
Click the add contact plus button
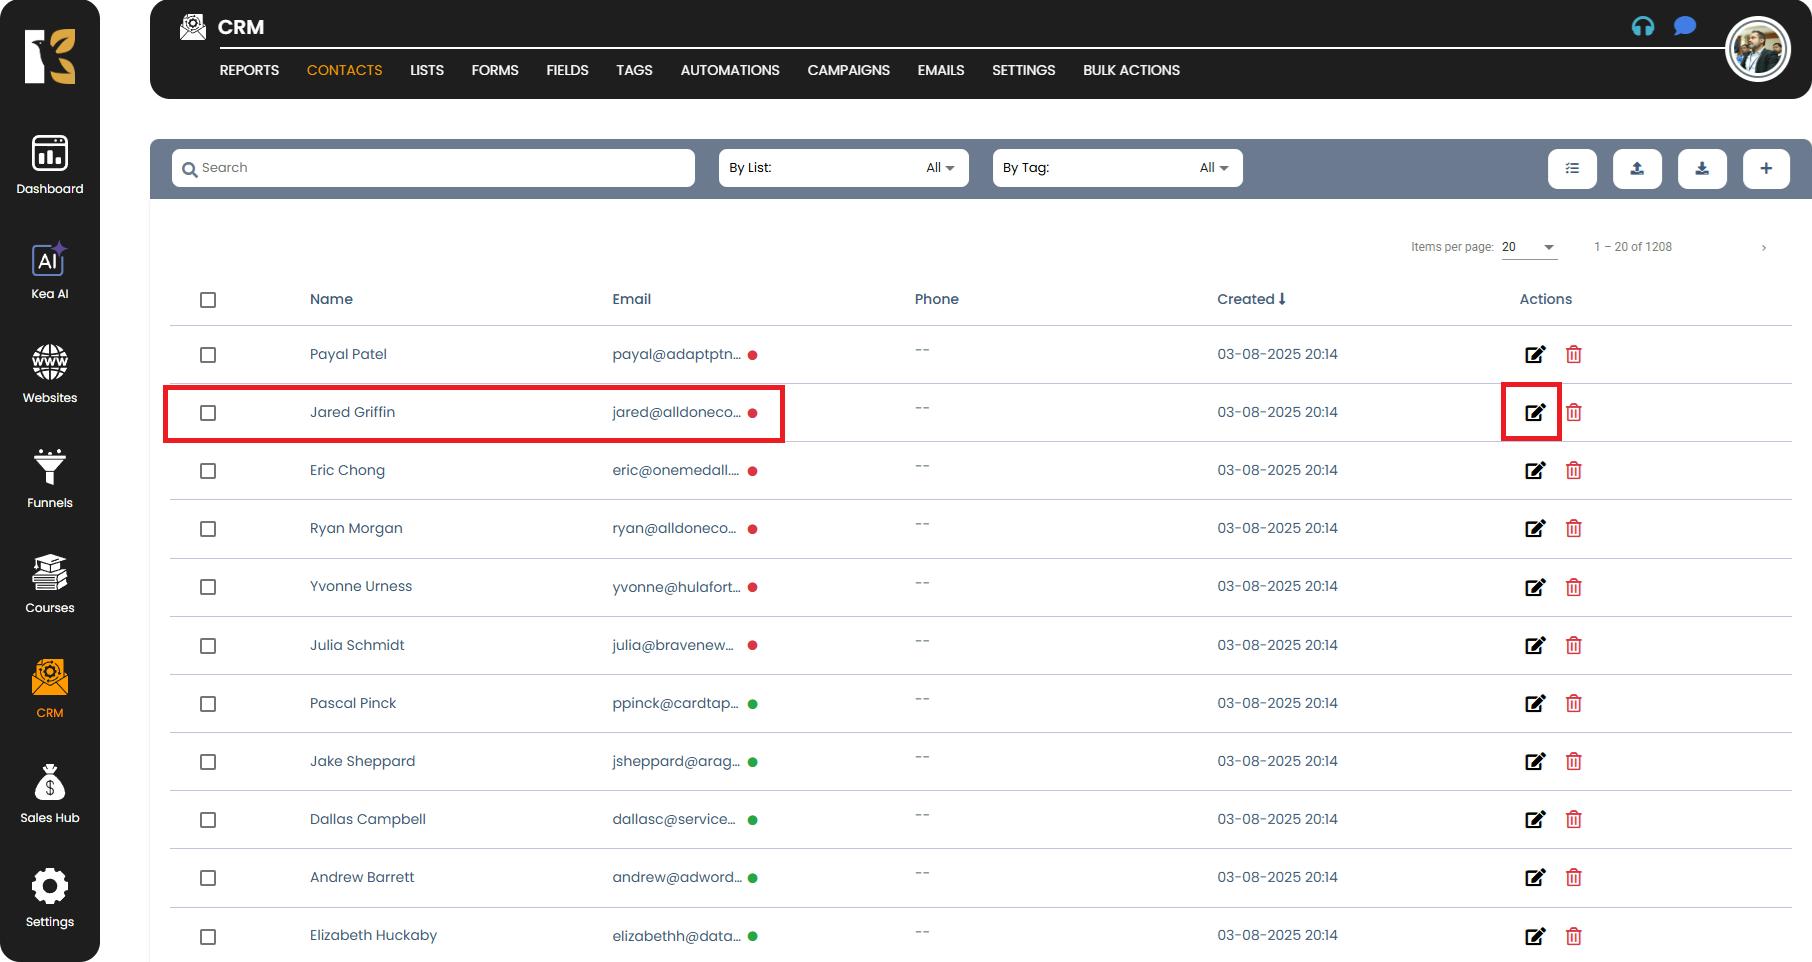(x=1766, y=168)
